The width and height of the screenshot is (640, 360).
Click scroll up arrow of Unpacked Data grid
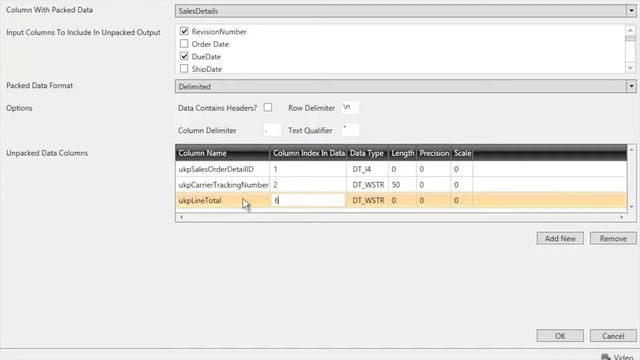(x=631, y=150)
